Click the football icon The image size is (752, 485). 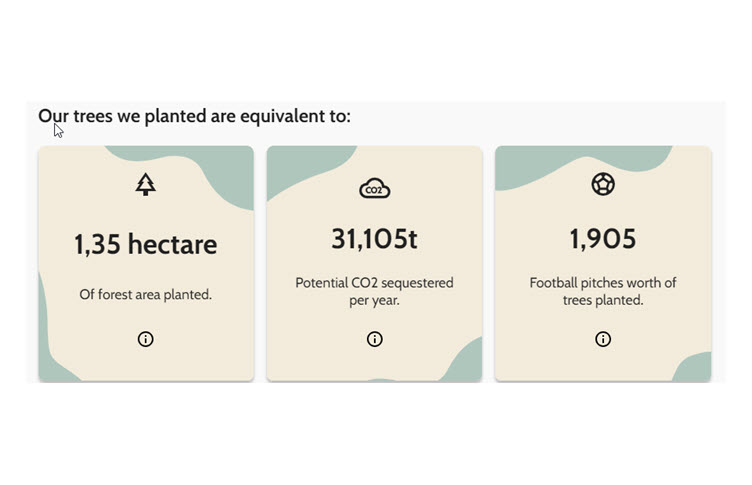coord(603,184)
